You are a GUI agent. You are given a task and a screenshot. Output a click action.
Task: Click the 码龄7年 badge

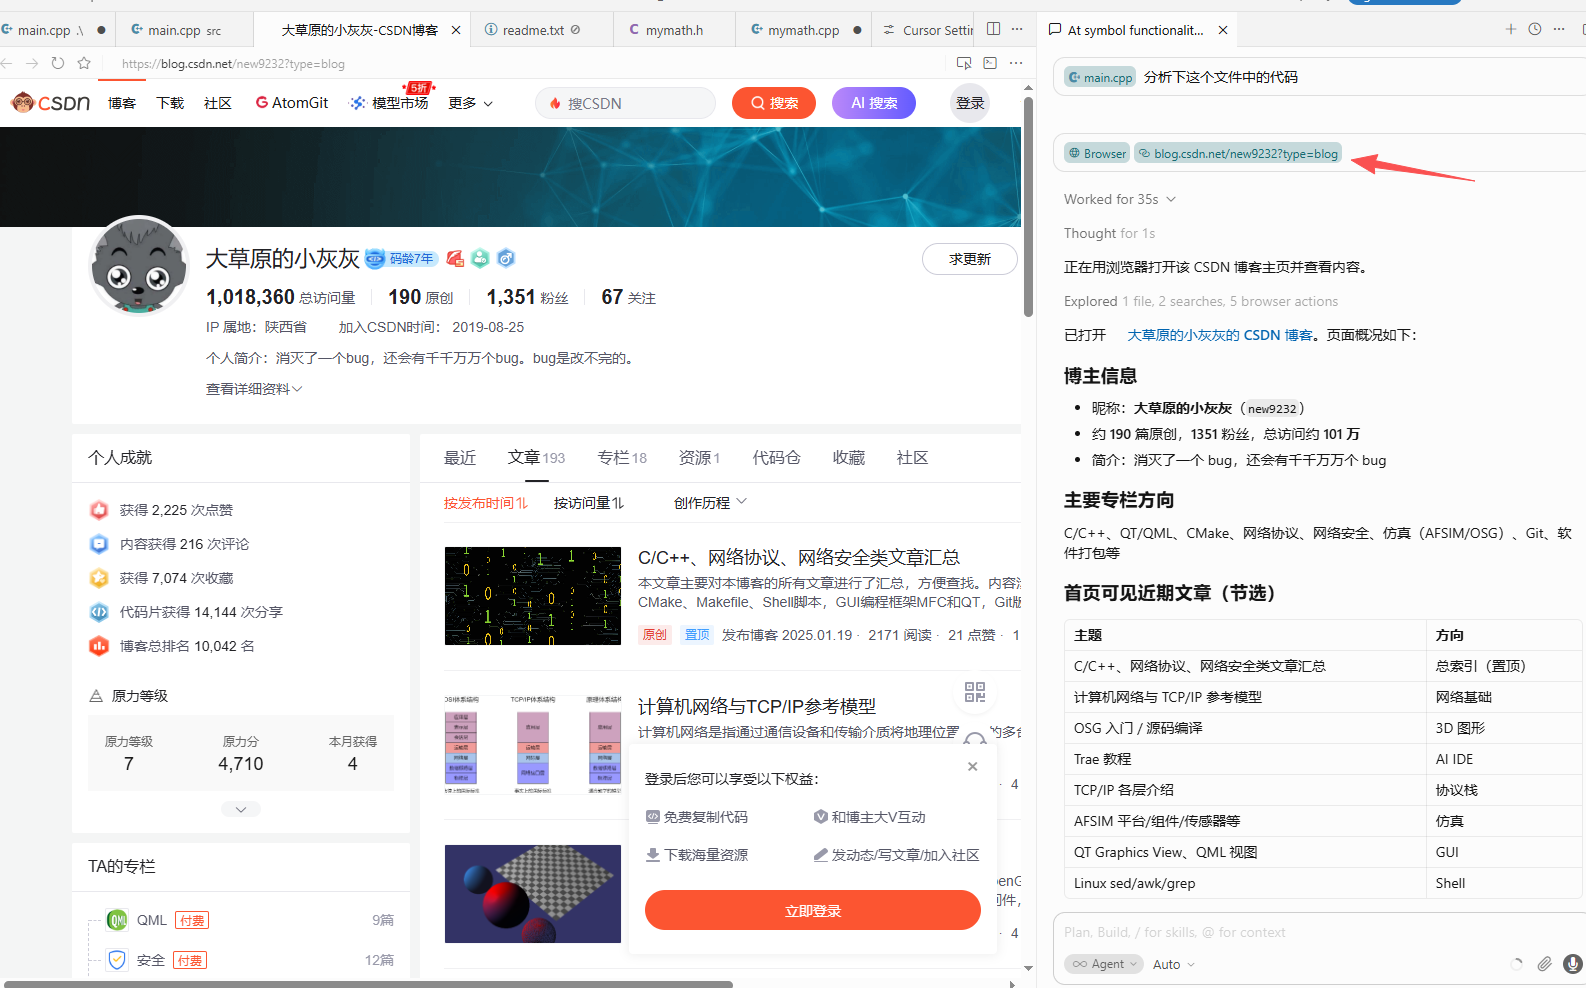(400, 259)
